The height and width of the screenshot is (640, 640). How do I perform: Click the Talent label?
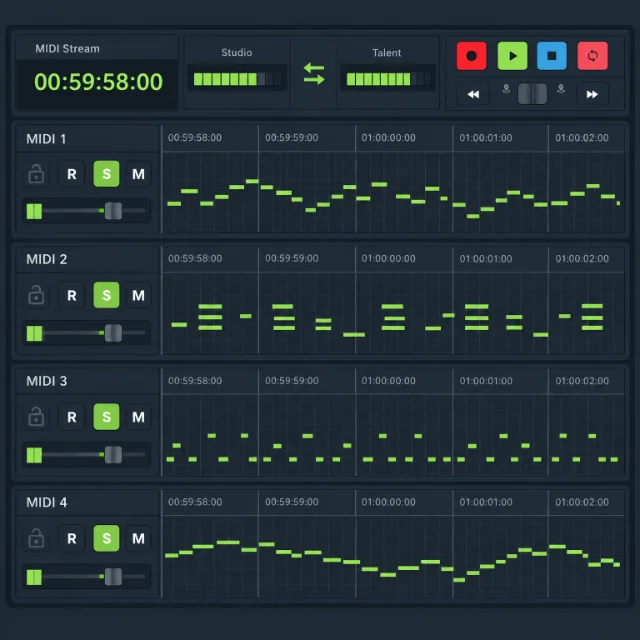pos(387,53)
